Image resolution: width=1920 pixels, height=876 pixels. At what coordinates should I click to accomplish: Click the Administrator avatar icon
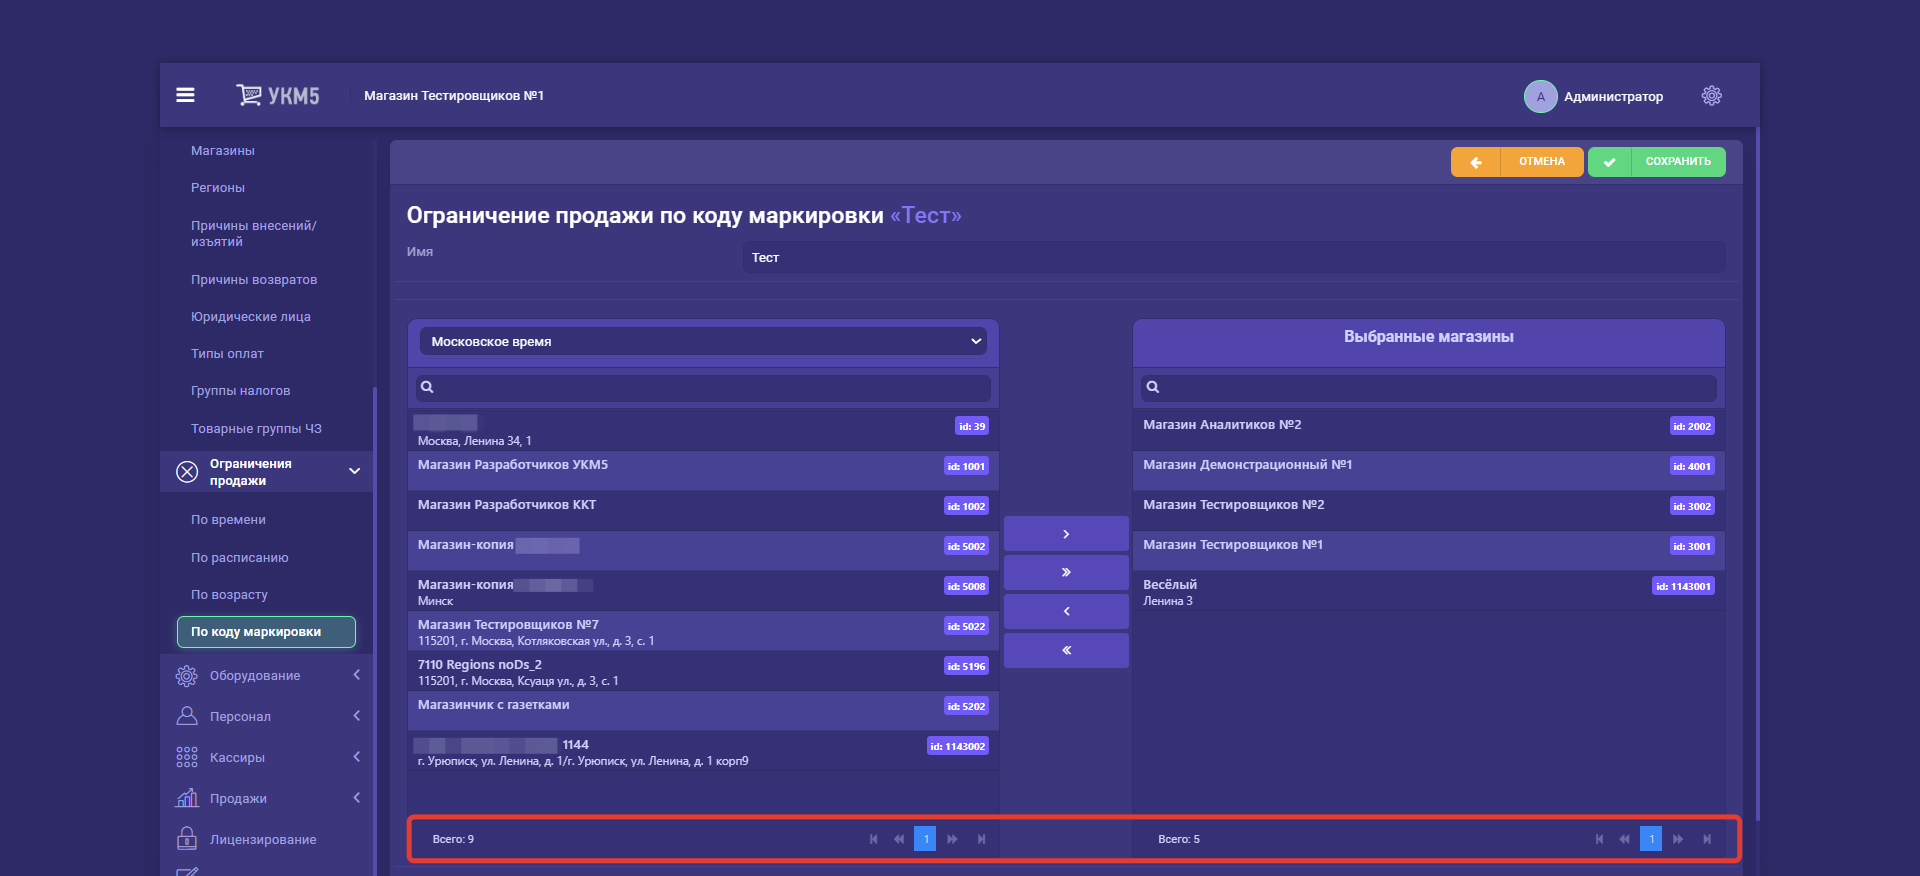1540,97
